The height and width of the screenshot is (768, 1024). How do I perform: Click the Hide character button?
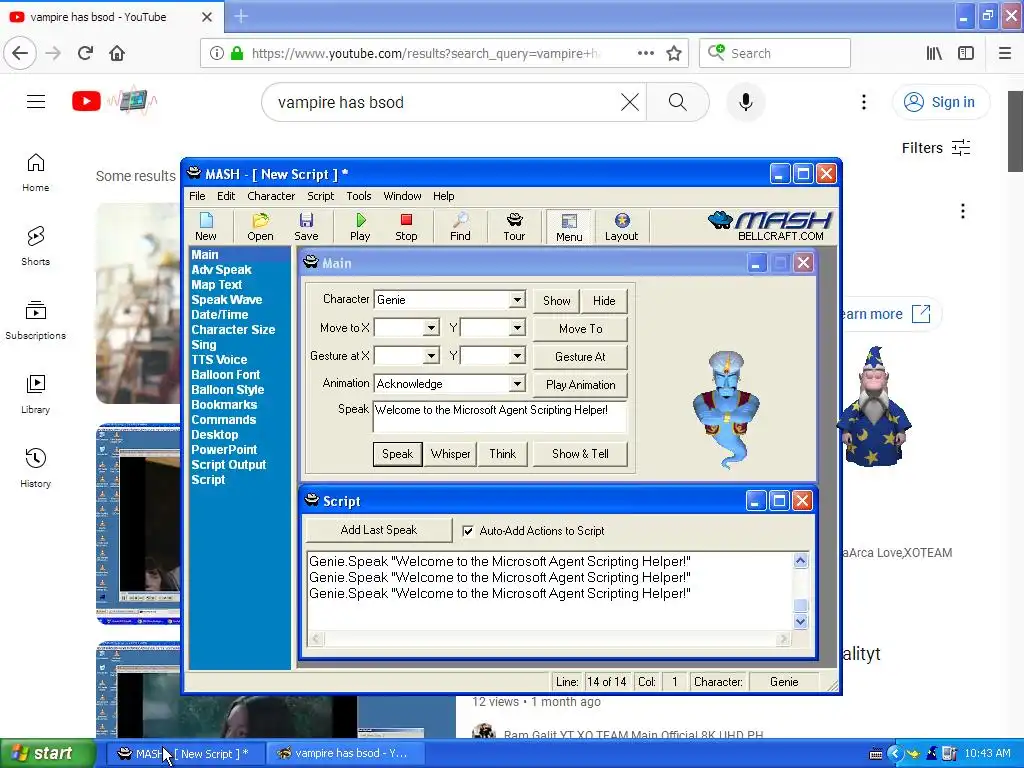pos(604,301)
